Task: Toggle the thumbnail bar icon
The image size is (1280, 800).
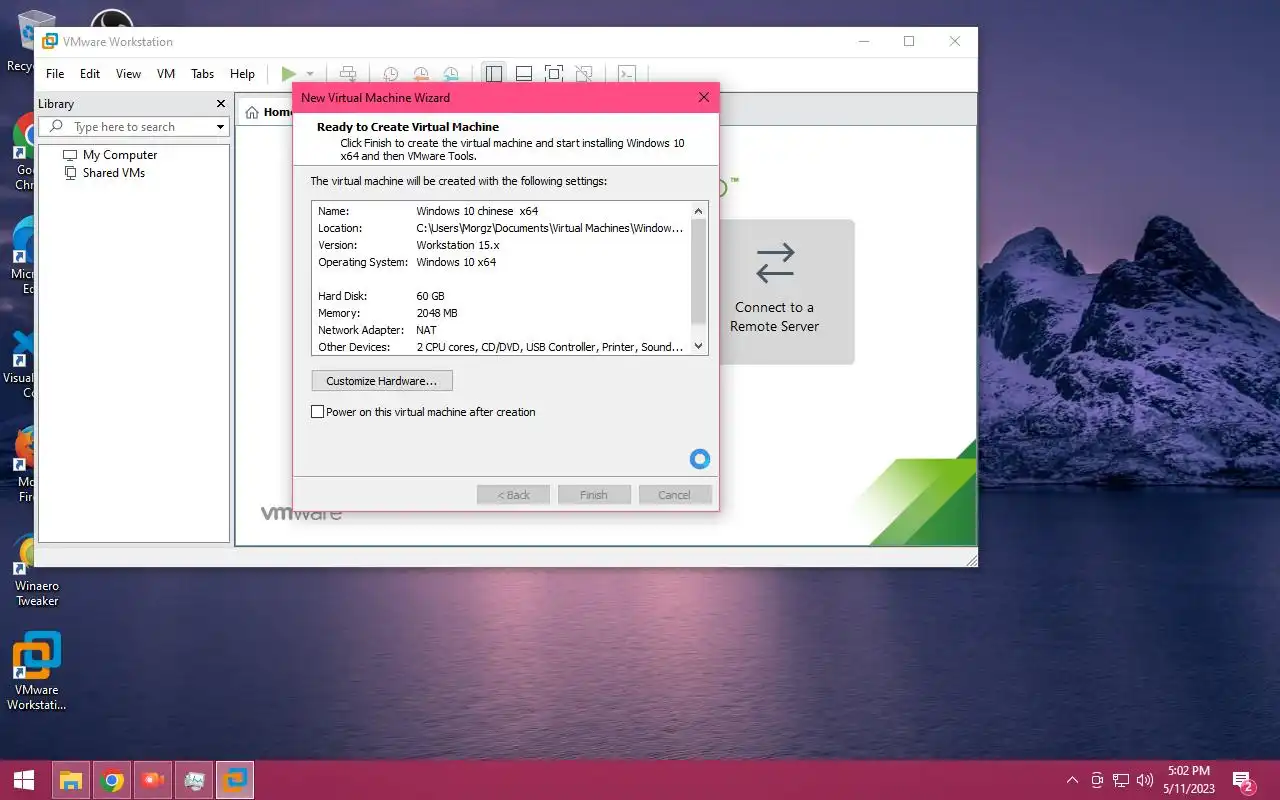Action: click(x=523, y=74)
